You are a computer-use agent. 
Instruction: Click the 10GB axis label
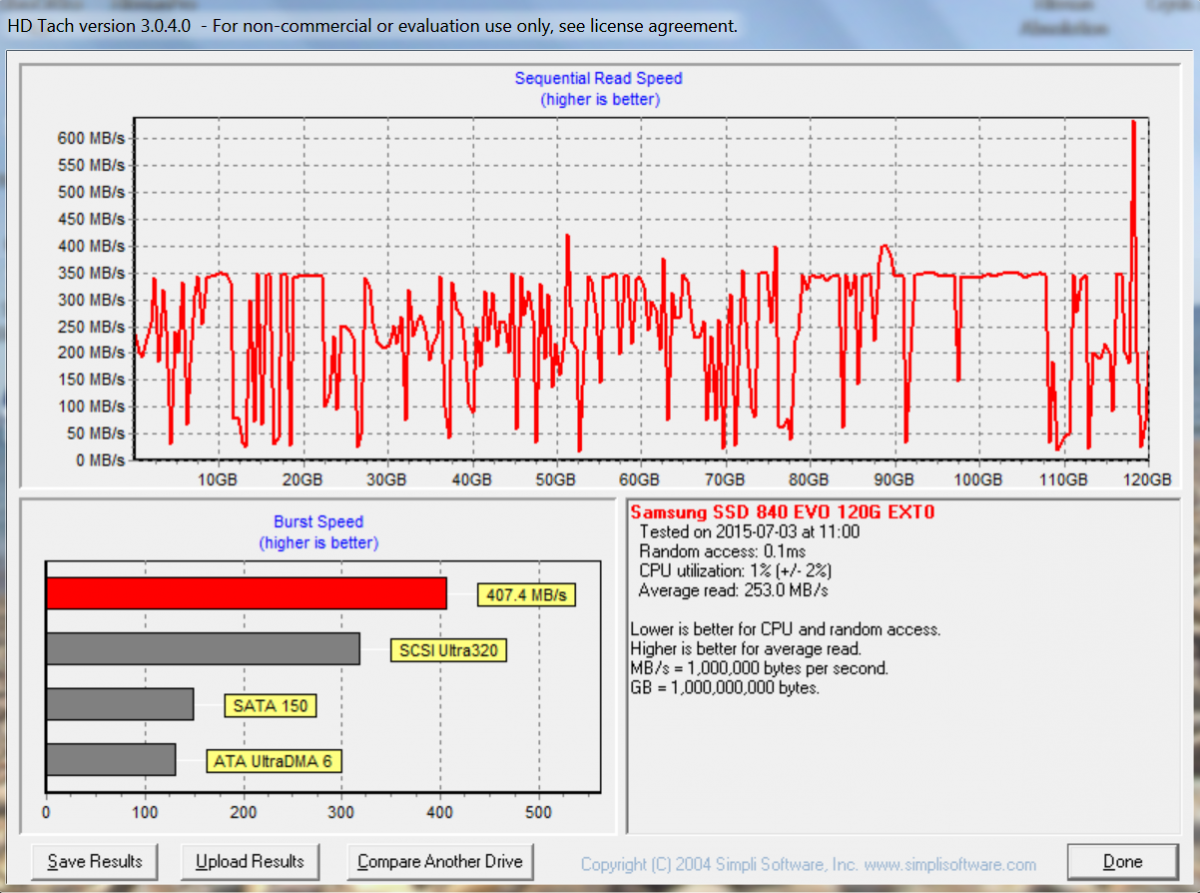(217, 481)
